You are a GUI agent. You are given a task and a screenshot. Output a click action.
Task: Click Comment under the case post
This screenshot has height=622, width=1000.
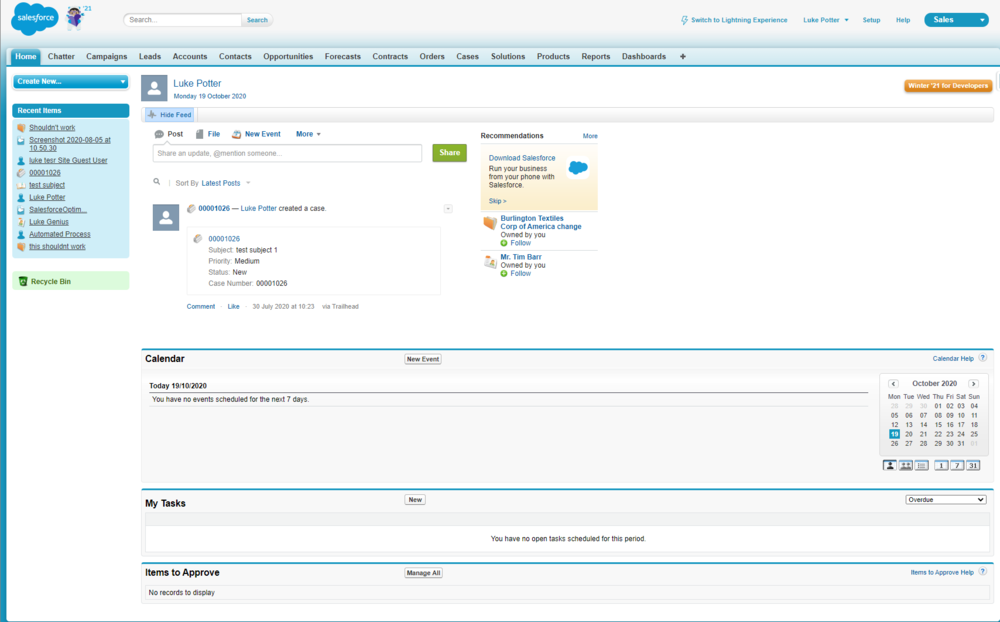pos(201,306)
